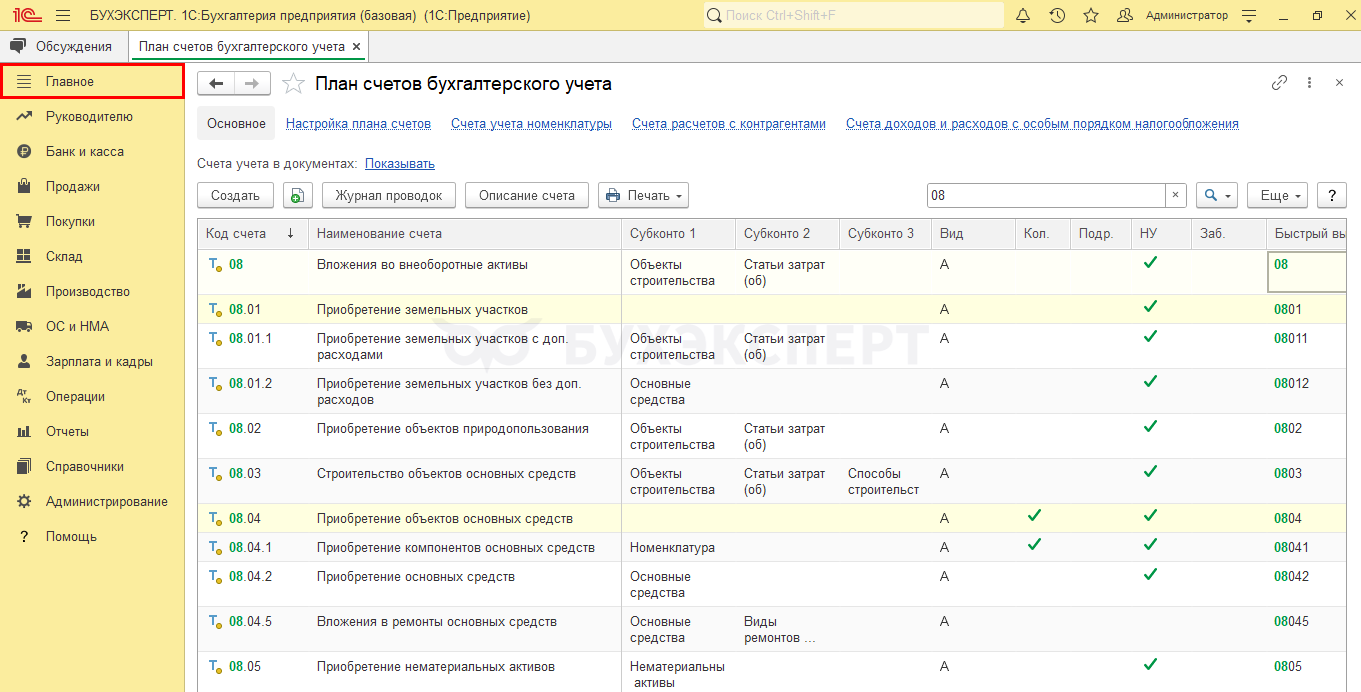1361x692 pixels.
Task: Open the 1C main menu hamburger
Action: pos(63,16)
